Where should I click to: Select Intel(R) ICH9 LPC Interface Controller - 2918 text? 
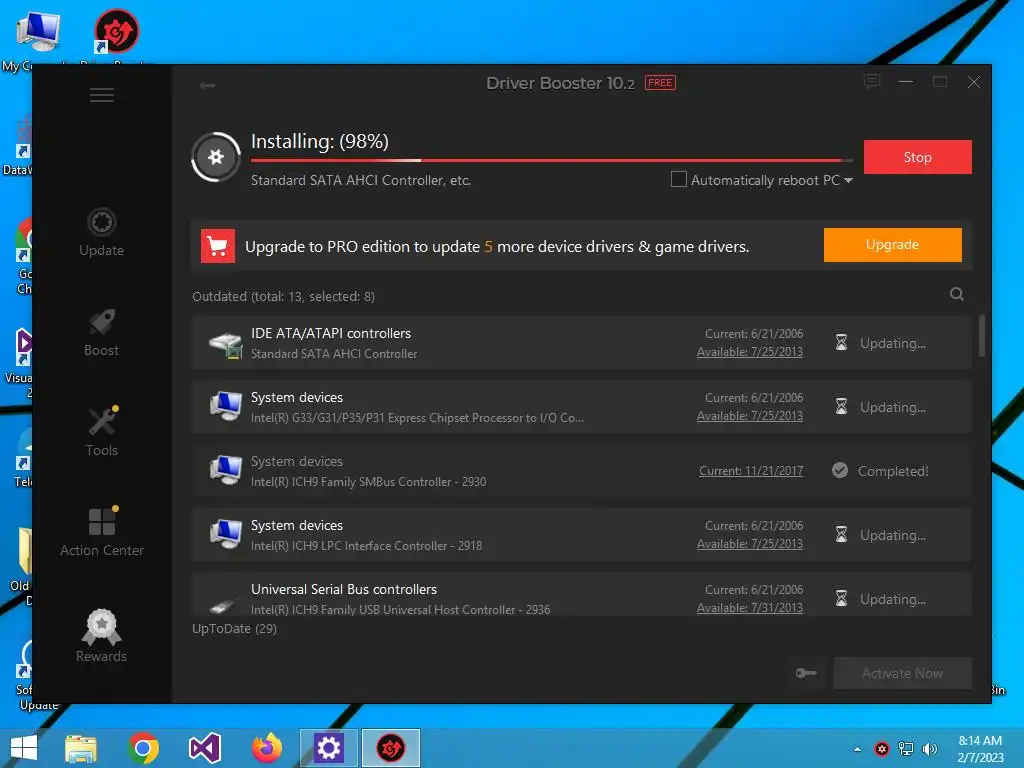click(x=366, y=546)
